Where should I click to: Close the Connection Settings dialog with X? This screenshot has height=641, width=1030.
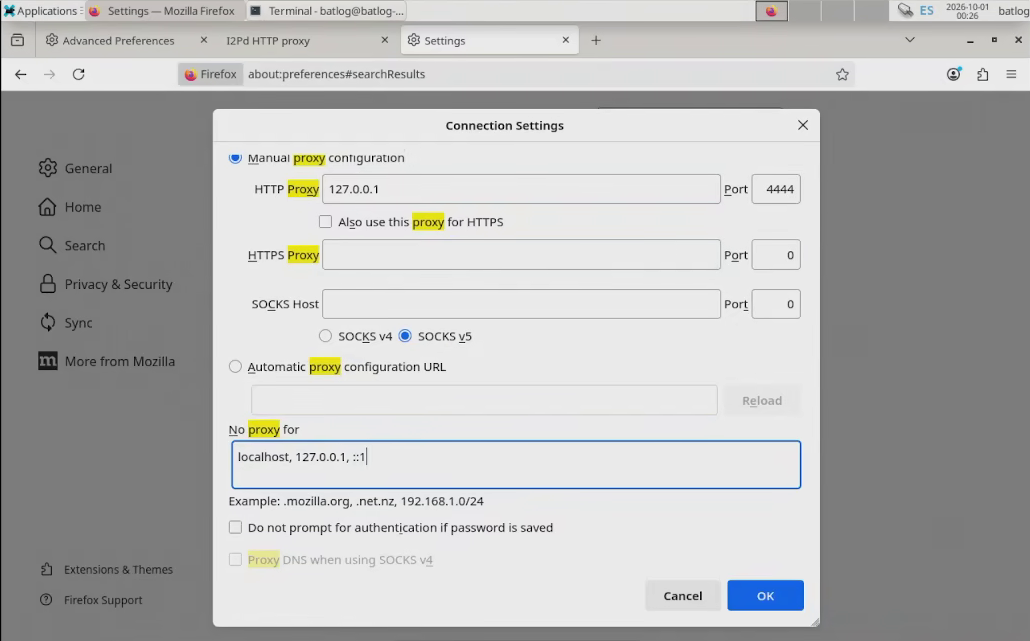[x=803, y=125]
